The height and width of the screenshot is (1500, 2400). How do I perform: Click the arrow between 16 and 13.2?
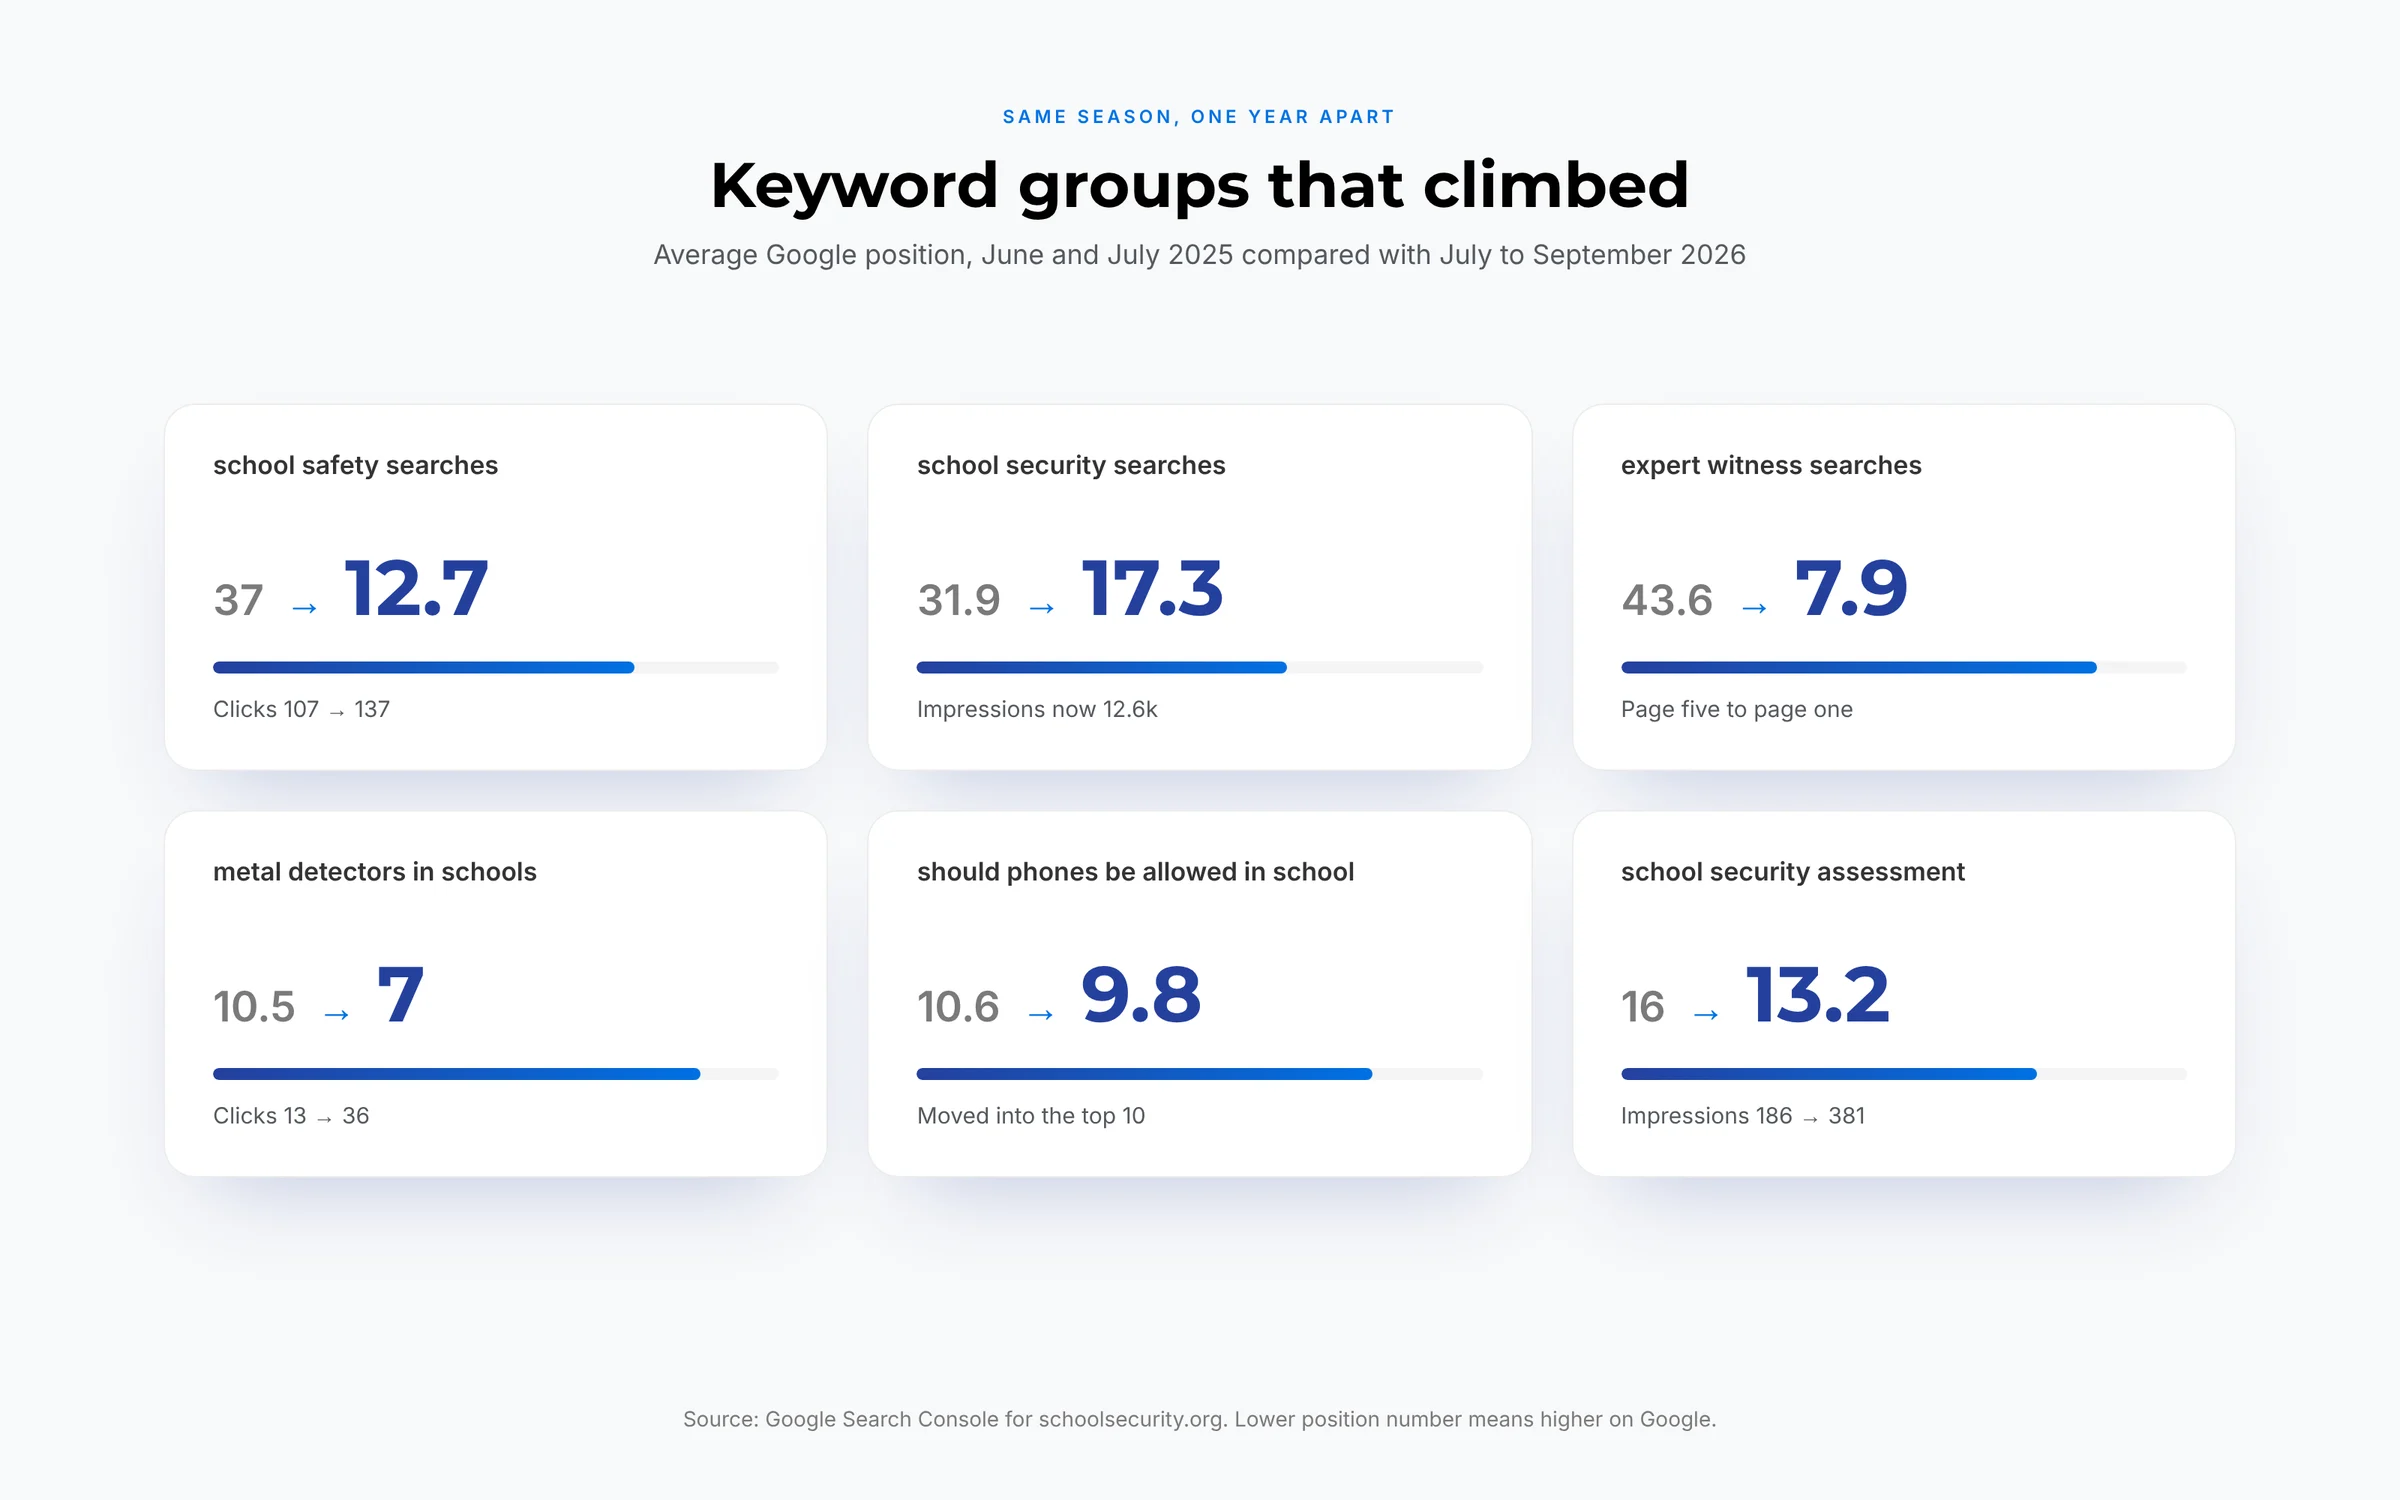click(1706, 1015)
